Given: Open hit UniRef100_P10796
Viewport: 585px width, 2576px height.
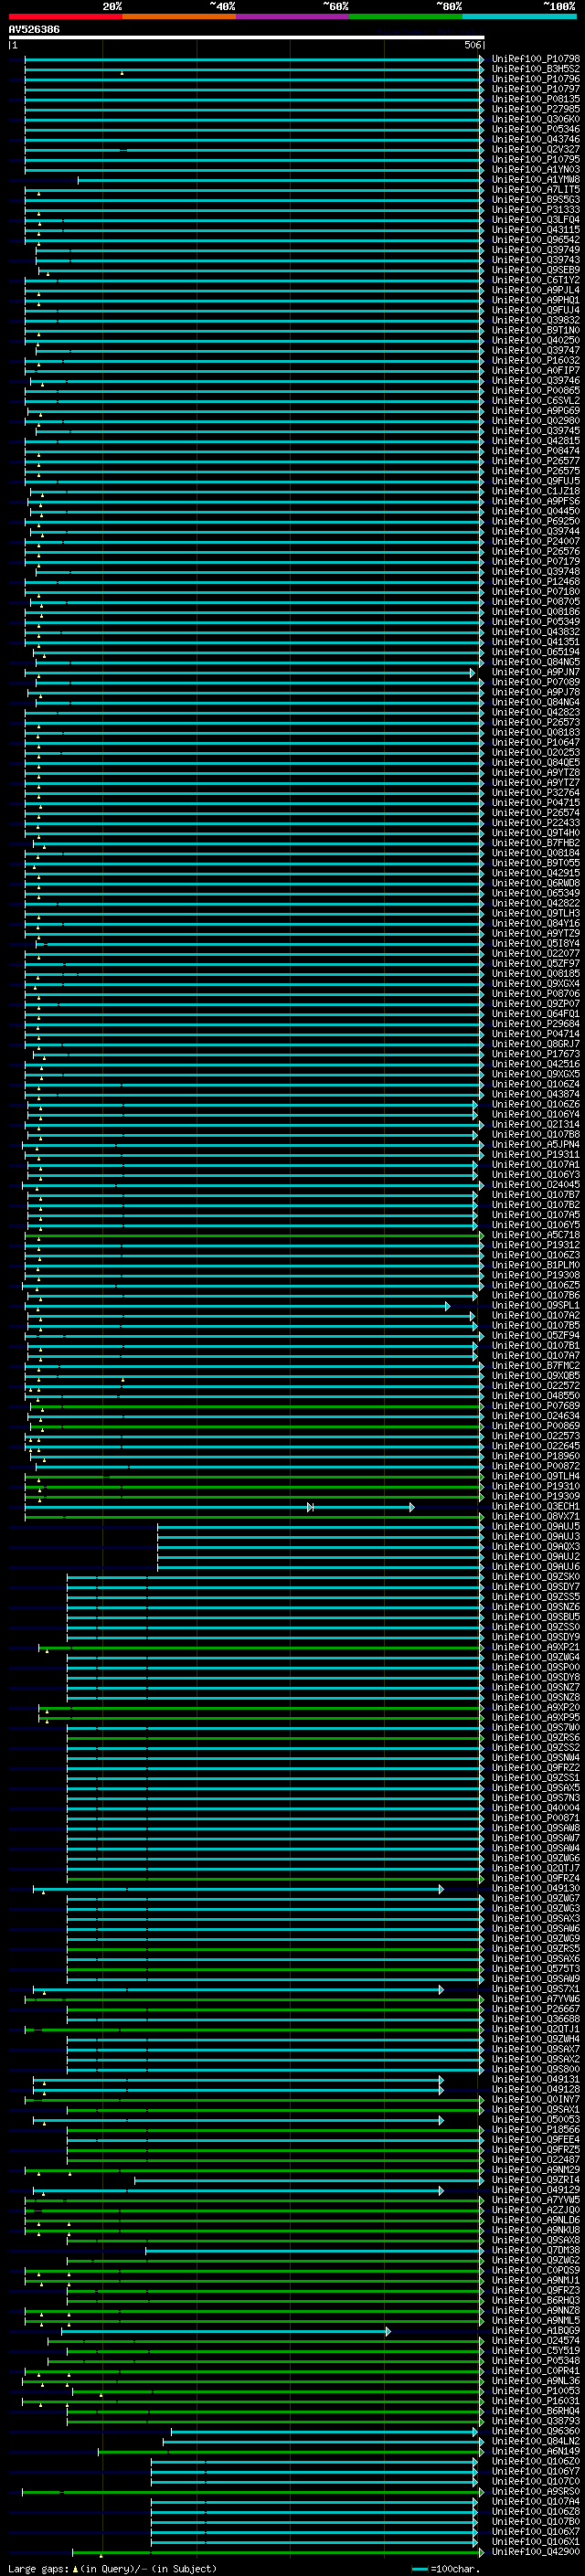Looking at the screenshot, I should pos(536,79).
